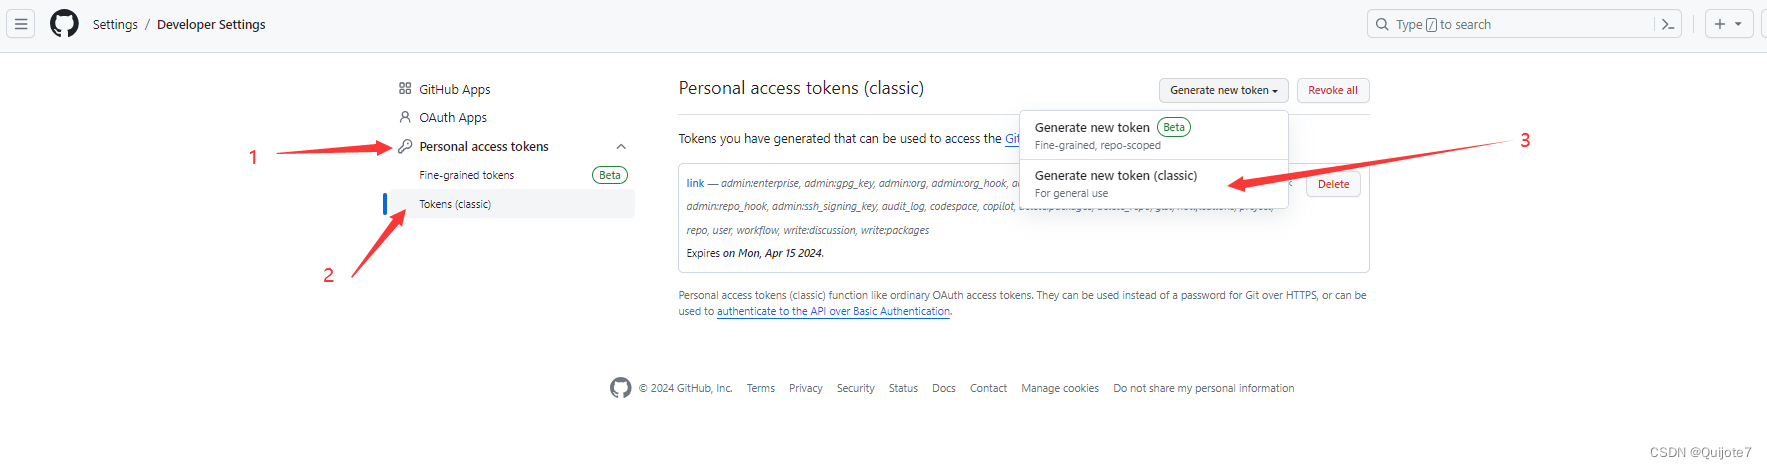Open the hamburger navigation menu

pos(21,24)
